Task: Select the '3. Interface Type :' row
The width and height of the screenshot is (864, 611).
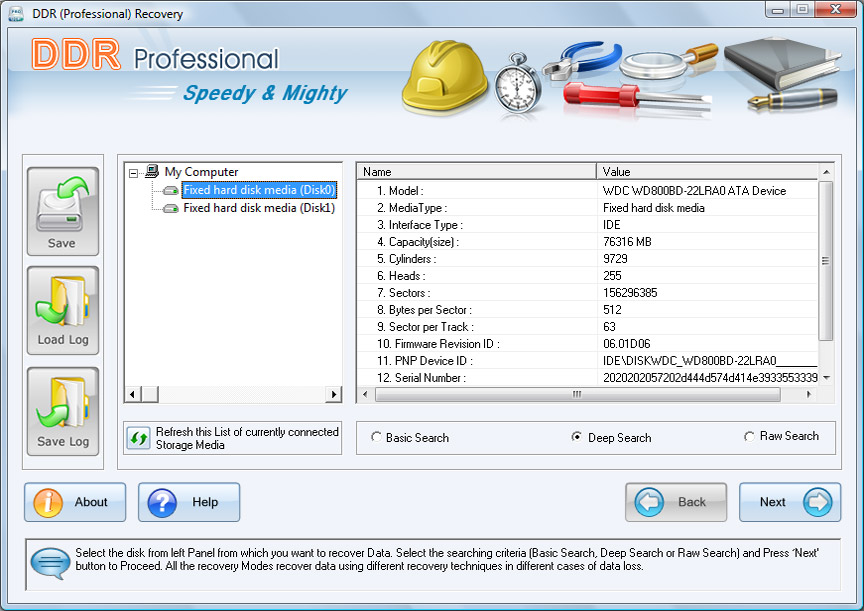Action: pos(587,225)
